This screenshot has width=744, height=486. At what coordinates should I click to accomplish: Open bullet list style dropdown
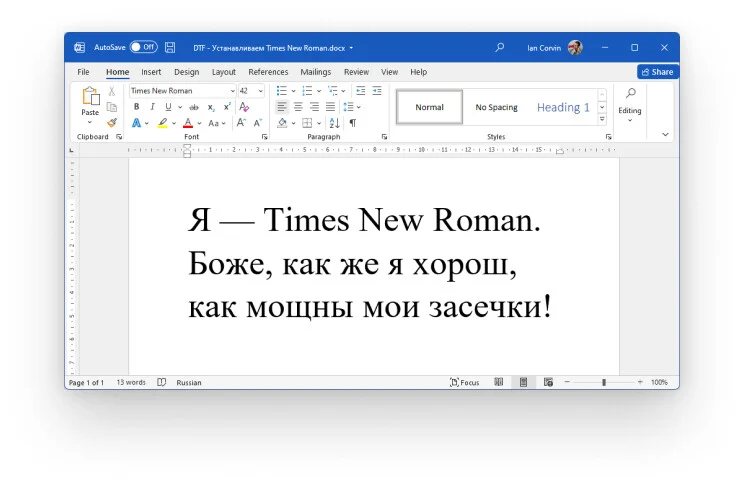pyautogui.click(x=293, y=91)
